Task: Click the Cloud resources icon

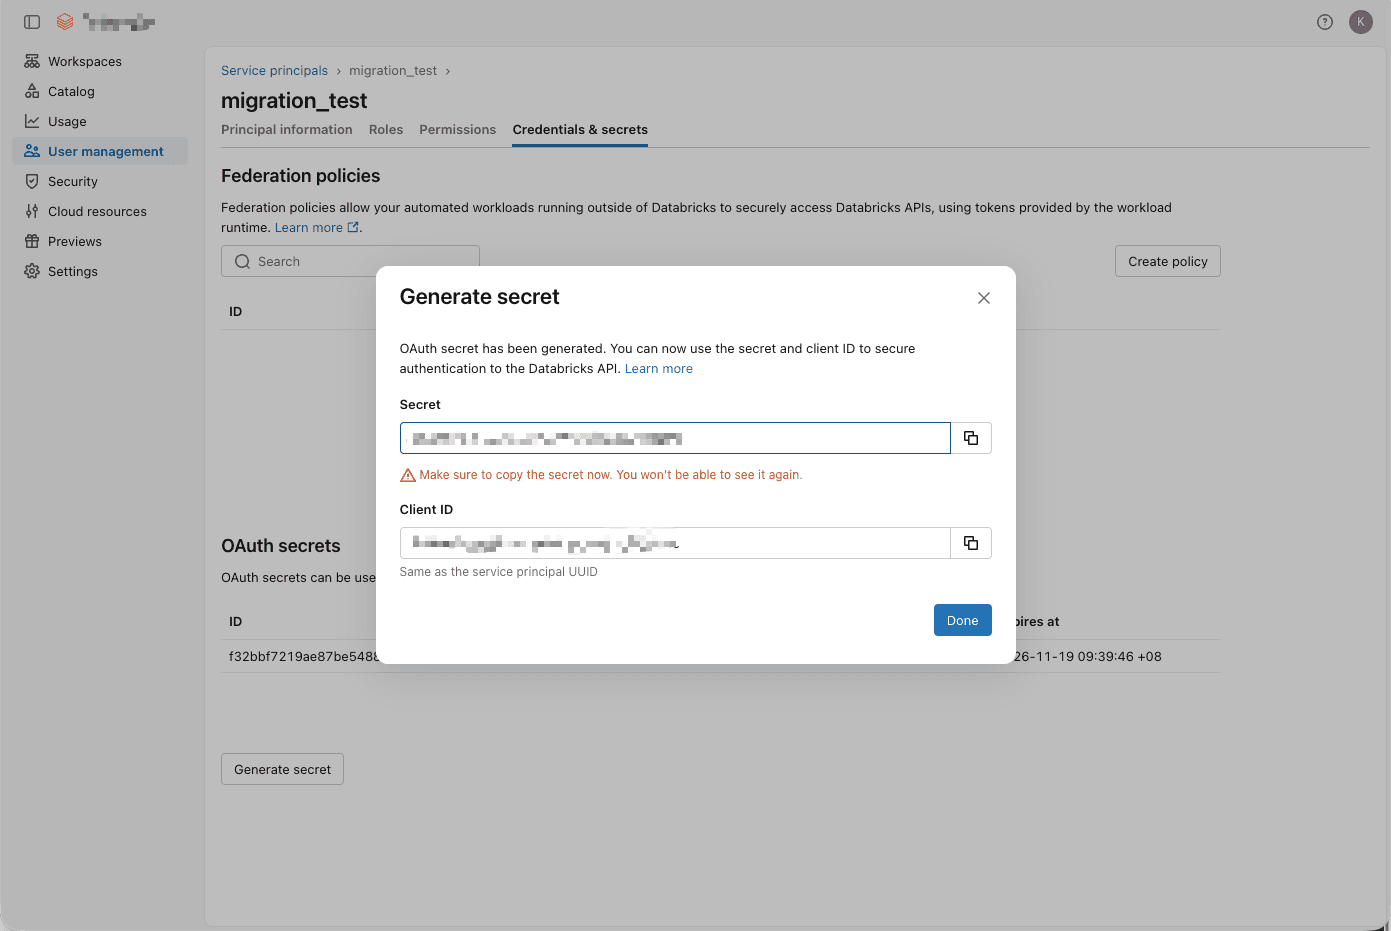Action: click(32, 211)
